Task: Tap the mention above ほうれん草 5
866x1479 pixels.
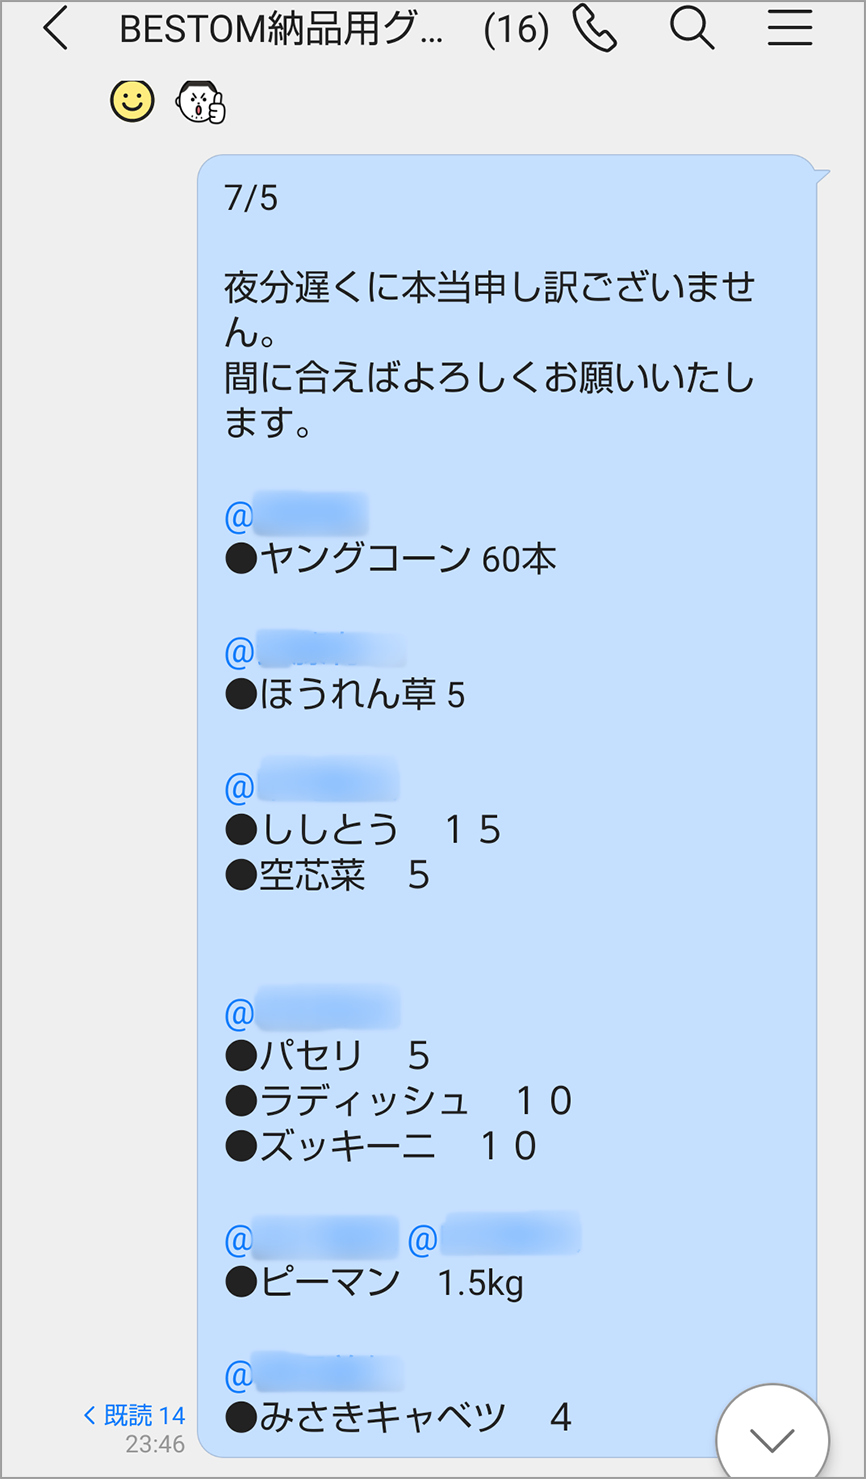Action: click(314, 652)
